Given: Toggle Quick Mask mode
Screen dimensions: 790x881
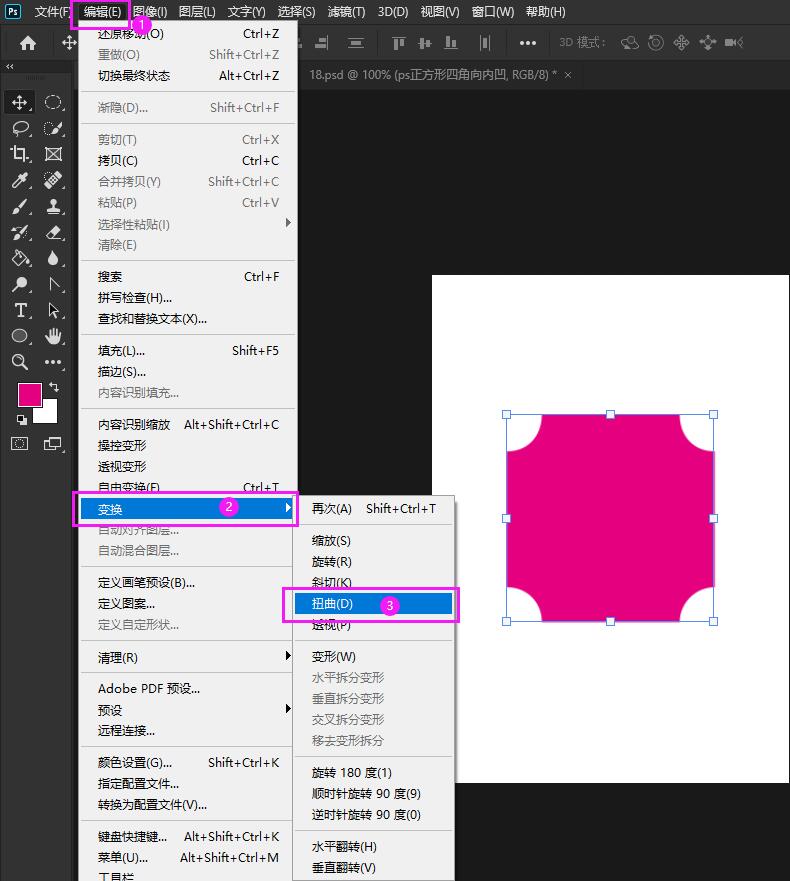Looking at the screenshot, I should tap(20, 444).
